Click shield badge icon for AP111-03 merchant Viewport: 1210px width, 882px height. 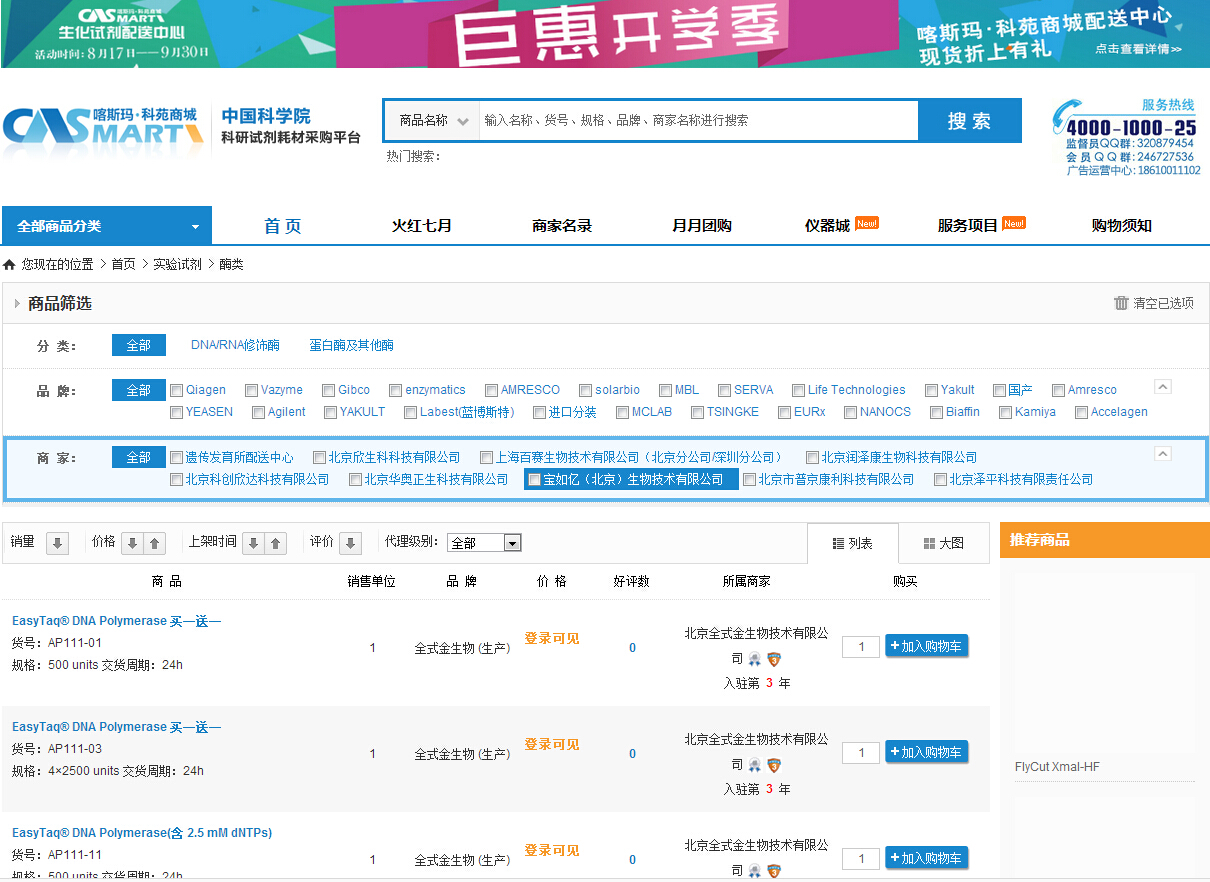[773, 765]
